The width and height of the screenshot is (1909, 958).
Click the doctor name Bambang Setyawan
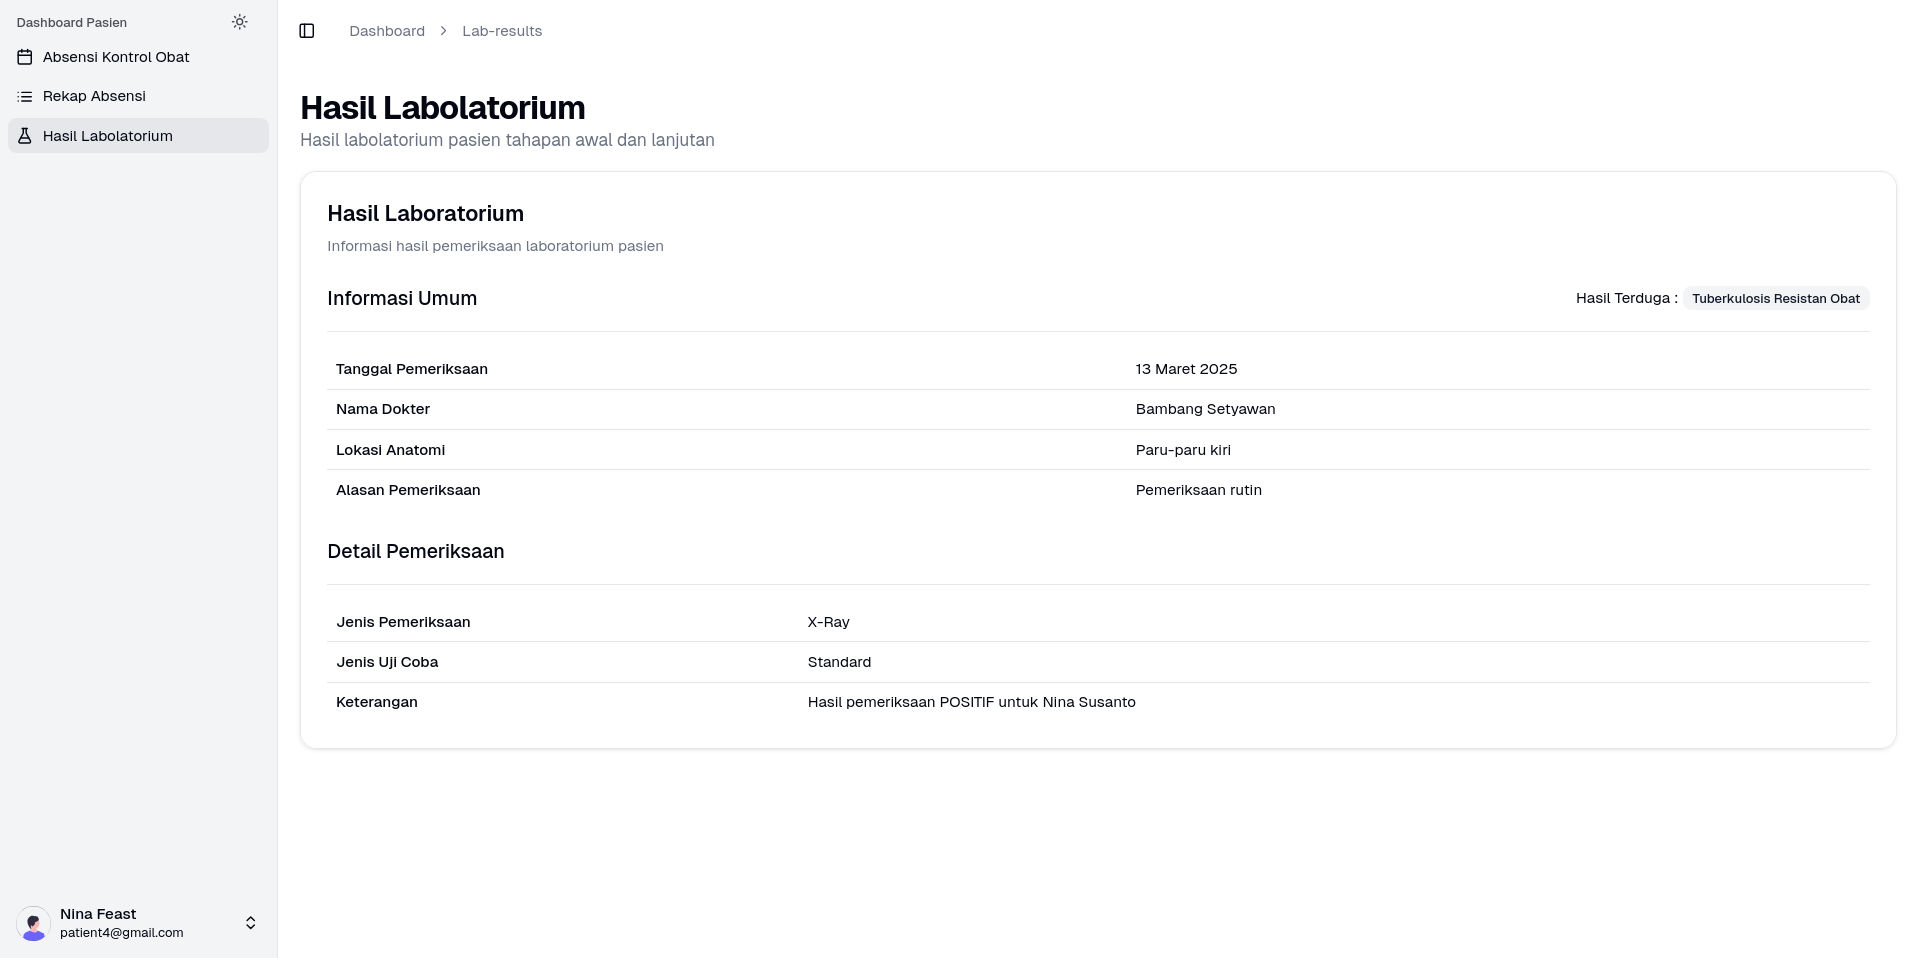1205,409
